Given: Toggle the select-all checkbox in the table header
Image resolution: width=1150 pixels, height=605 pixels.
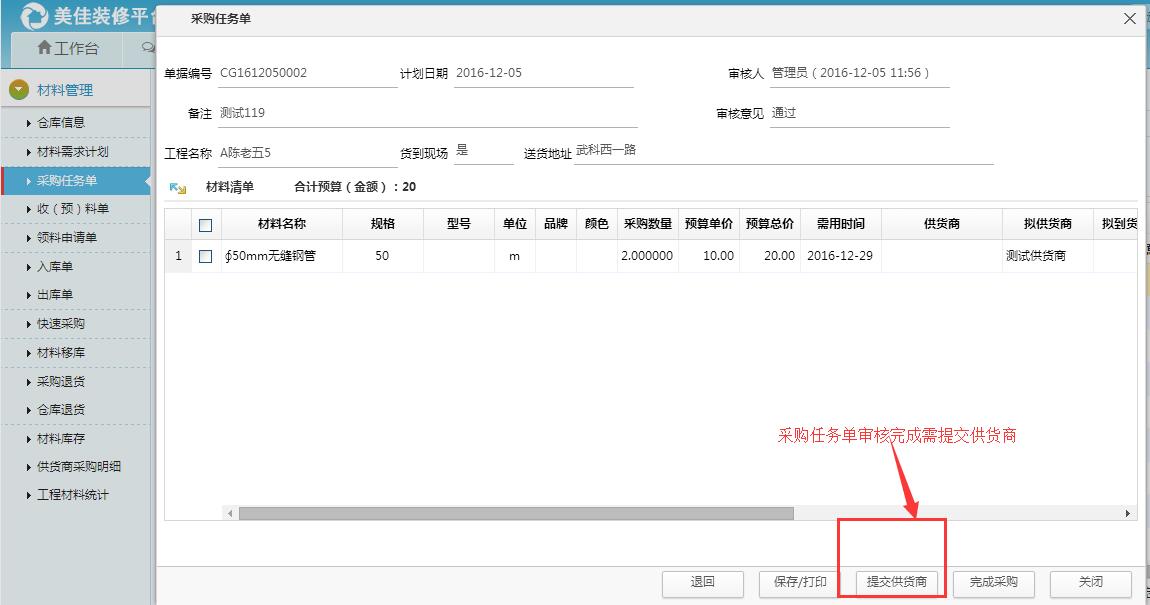Looking at the screenshot, I should tap(204, 223).
